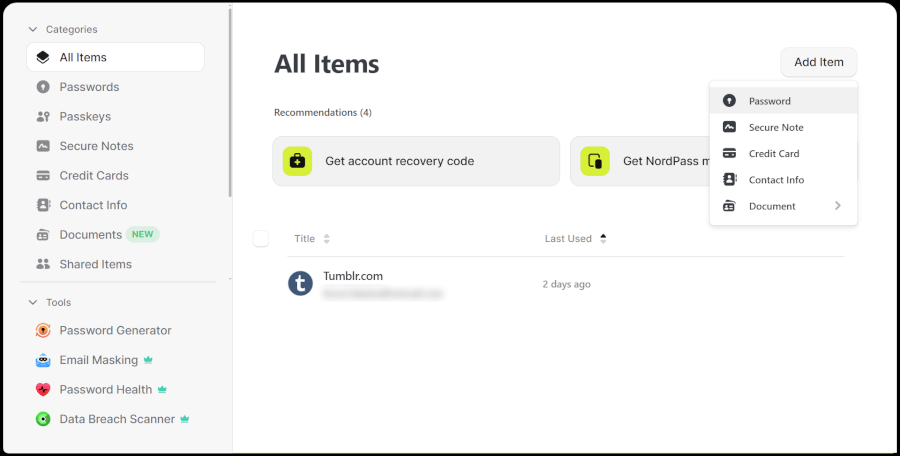Viewport: 900px width, 456px height.
Task: Tick the select-all checkbox beside Title
Action: [261, 238]
